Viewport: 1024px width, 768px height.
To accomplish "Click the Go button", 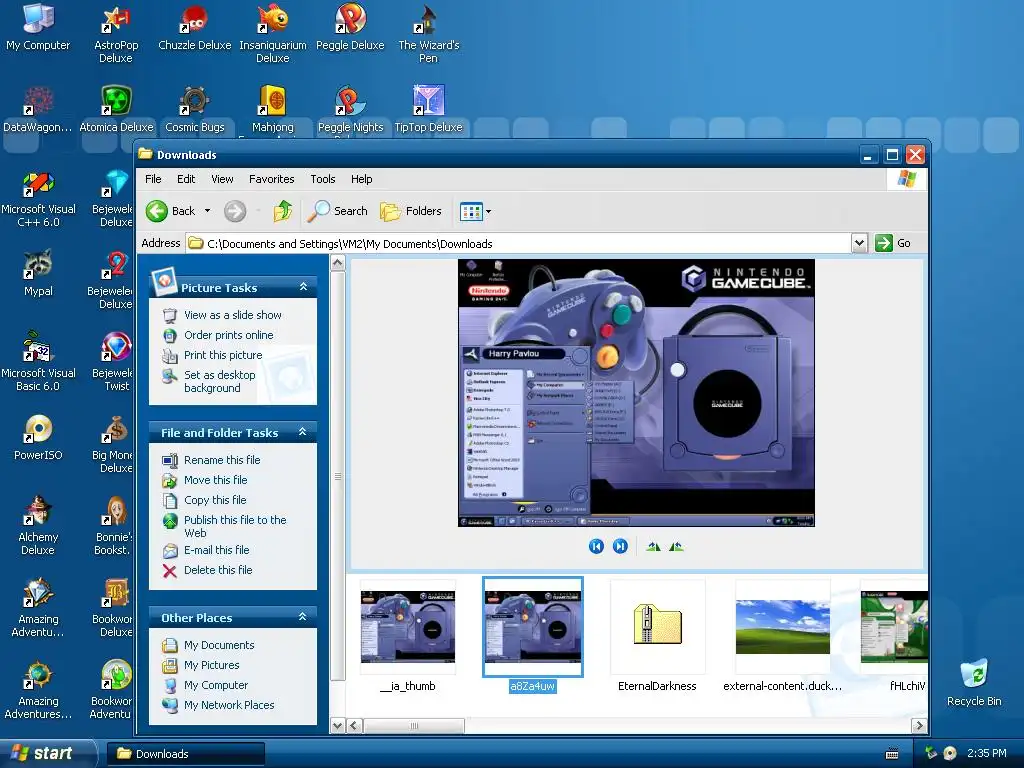I will click(x=893, y=243).
